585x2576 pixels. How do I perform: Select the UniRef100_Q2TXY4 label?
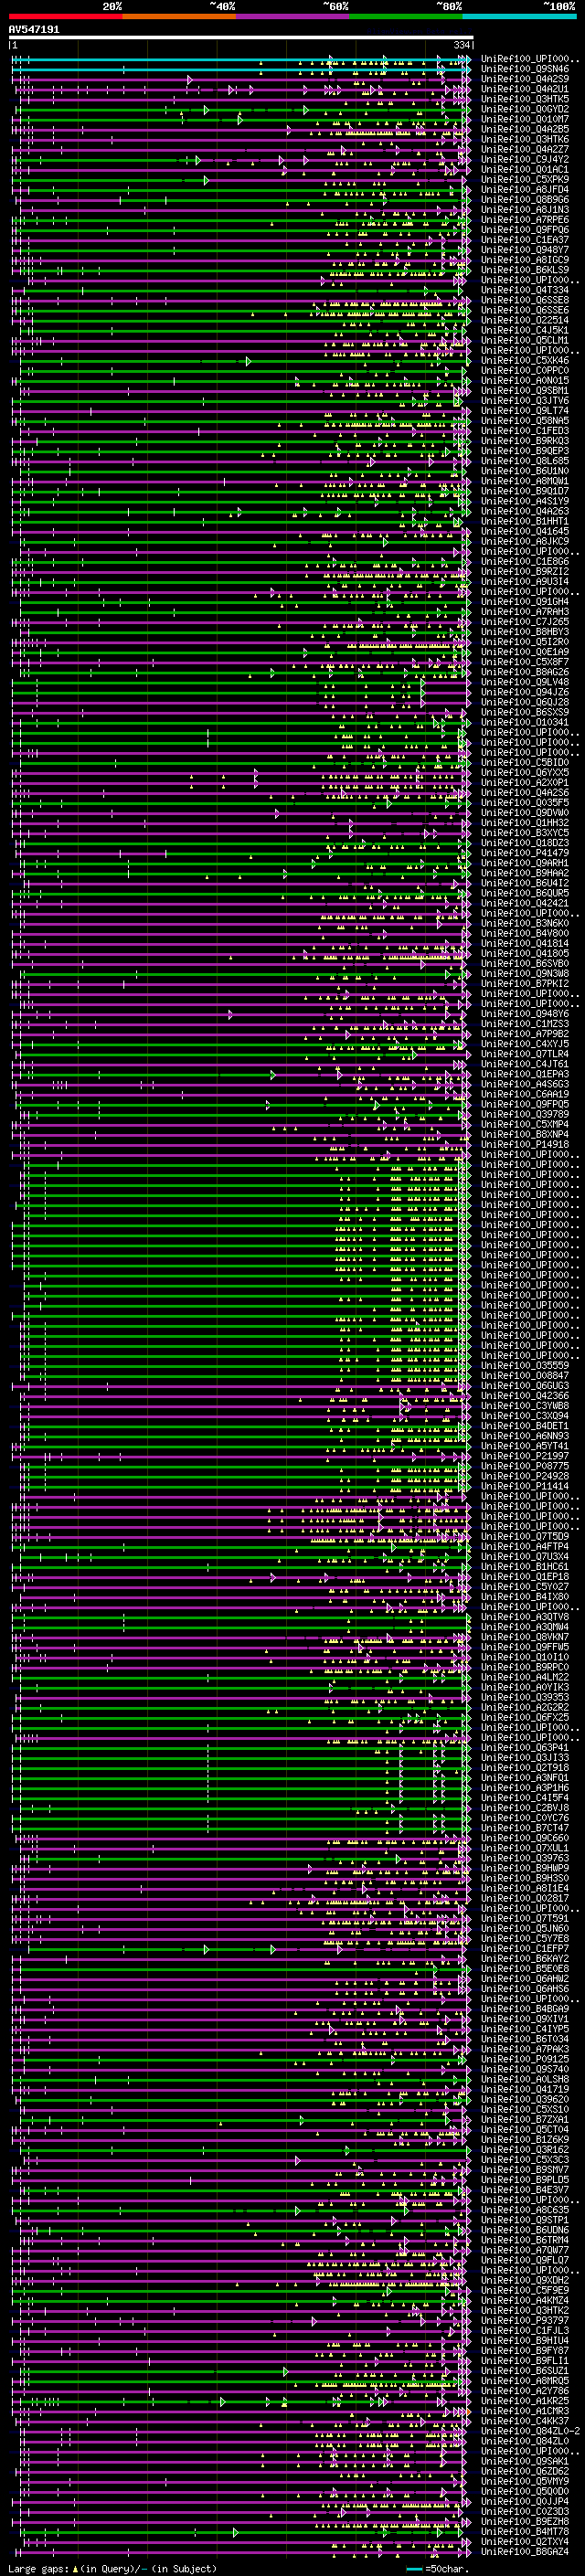(525, 2541)
